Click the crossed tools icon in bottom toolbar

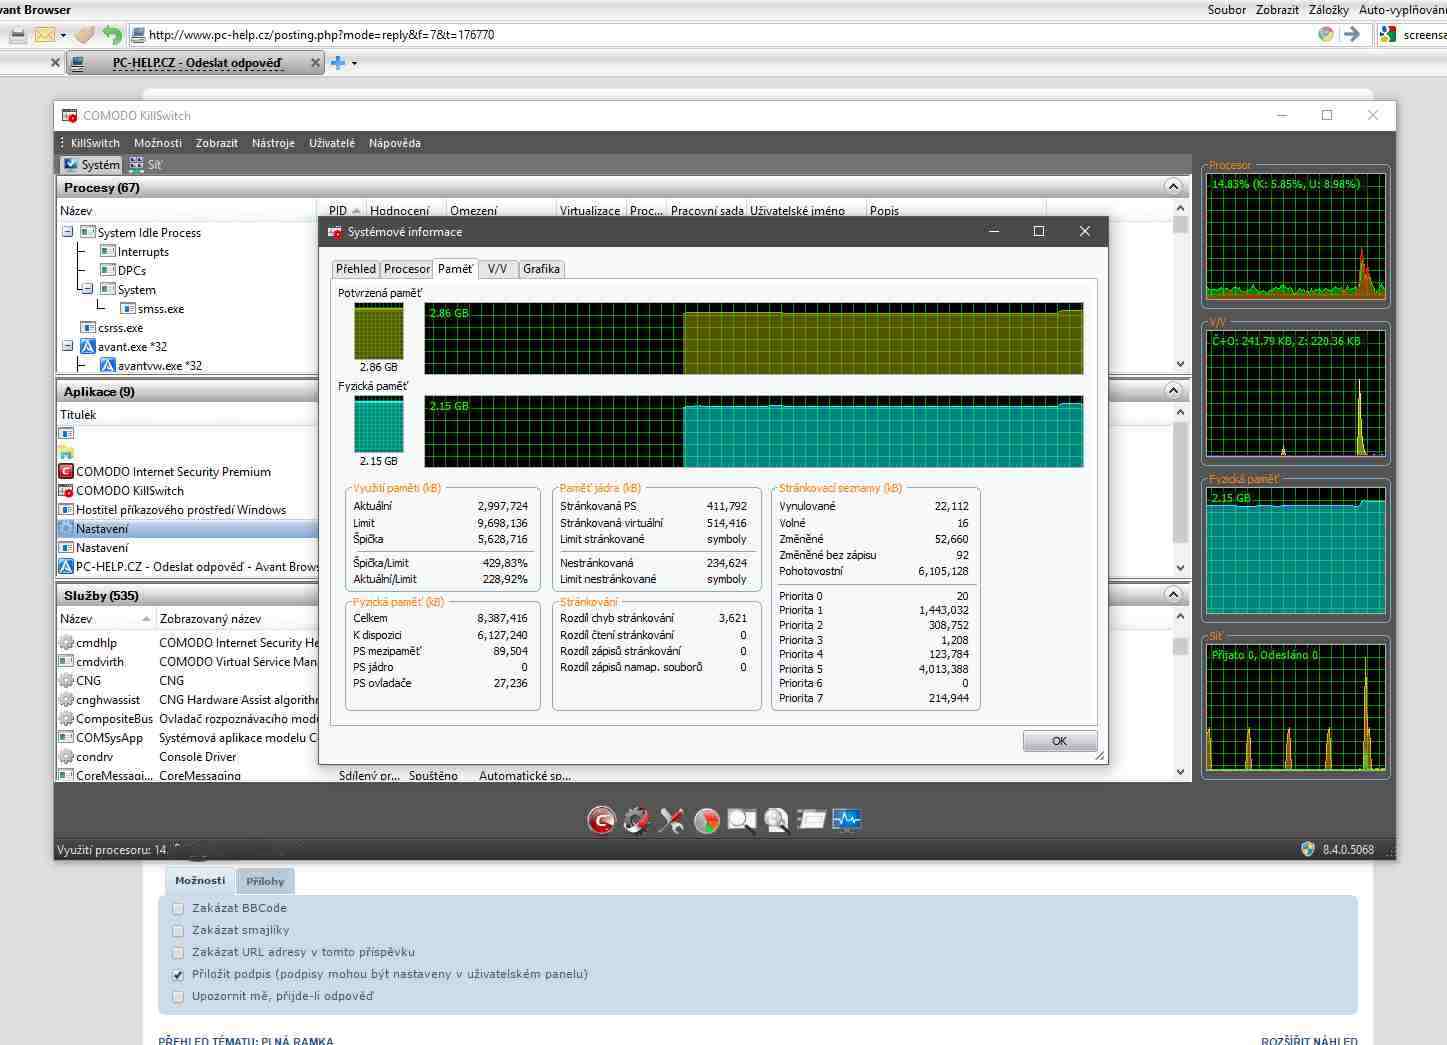tap(671, 821)
